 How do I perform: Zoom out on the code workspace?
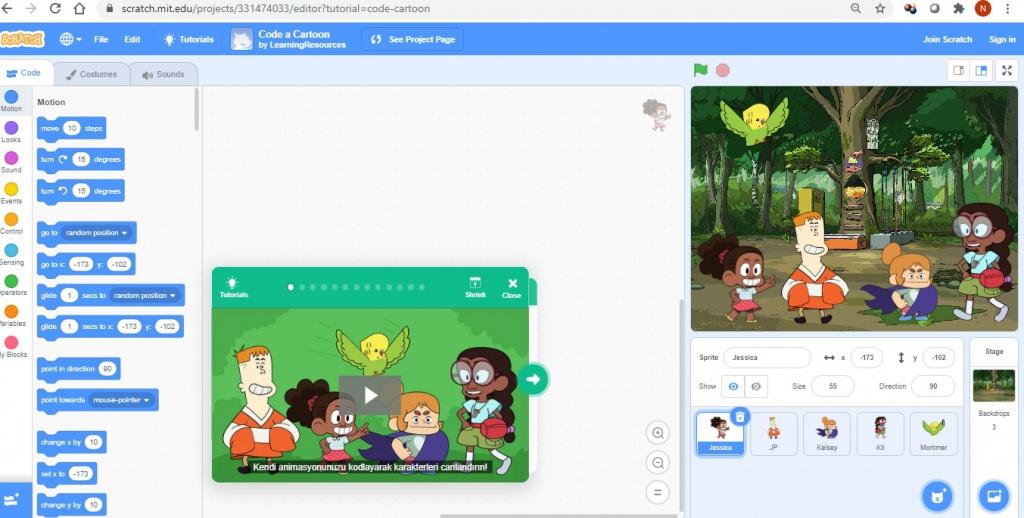[657, 462]
